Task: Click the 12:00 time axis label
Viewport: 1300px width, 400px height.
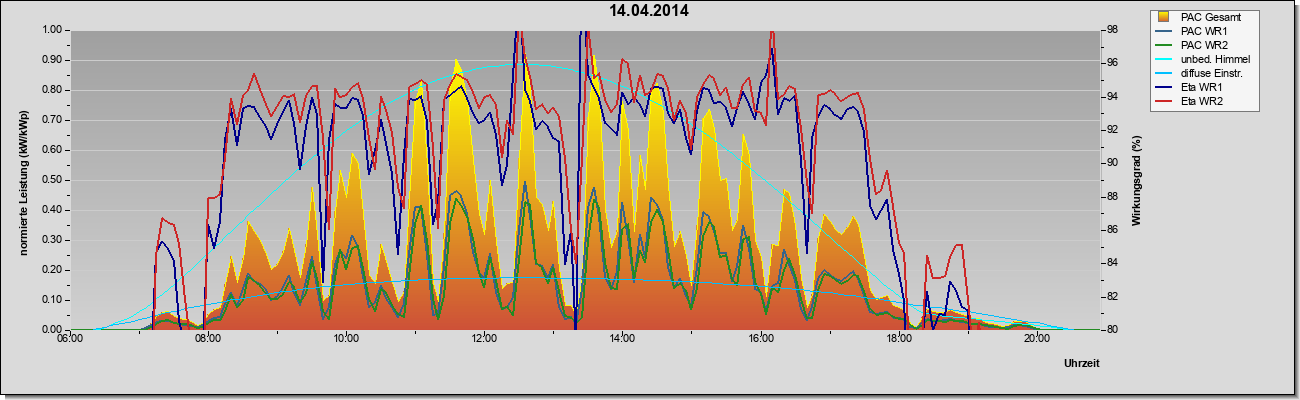Action: (x=484, y=339)
